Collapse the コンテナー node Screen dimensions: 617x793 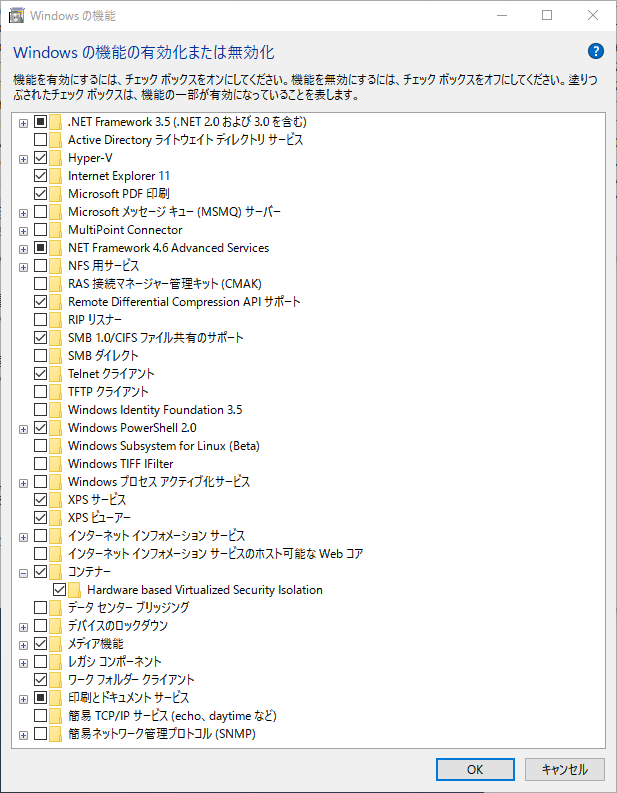click(23, 574)
